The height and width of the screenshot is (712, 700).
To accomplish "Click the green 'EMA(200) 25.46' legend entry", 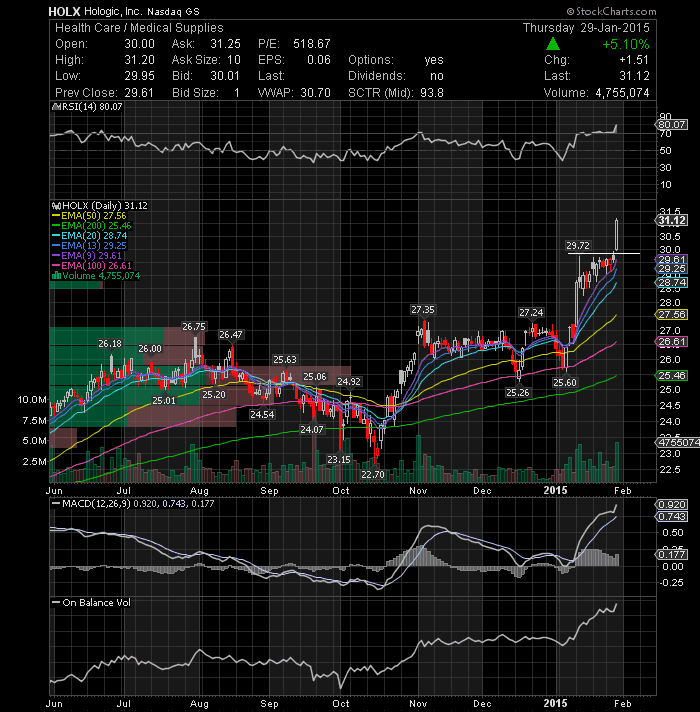I will coord(92,226).
